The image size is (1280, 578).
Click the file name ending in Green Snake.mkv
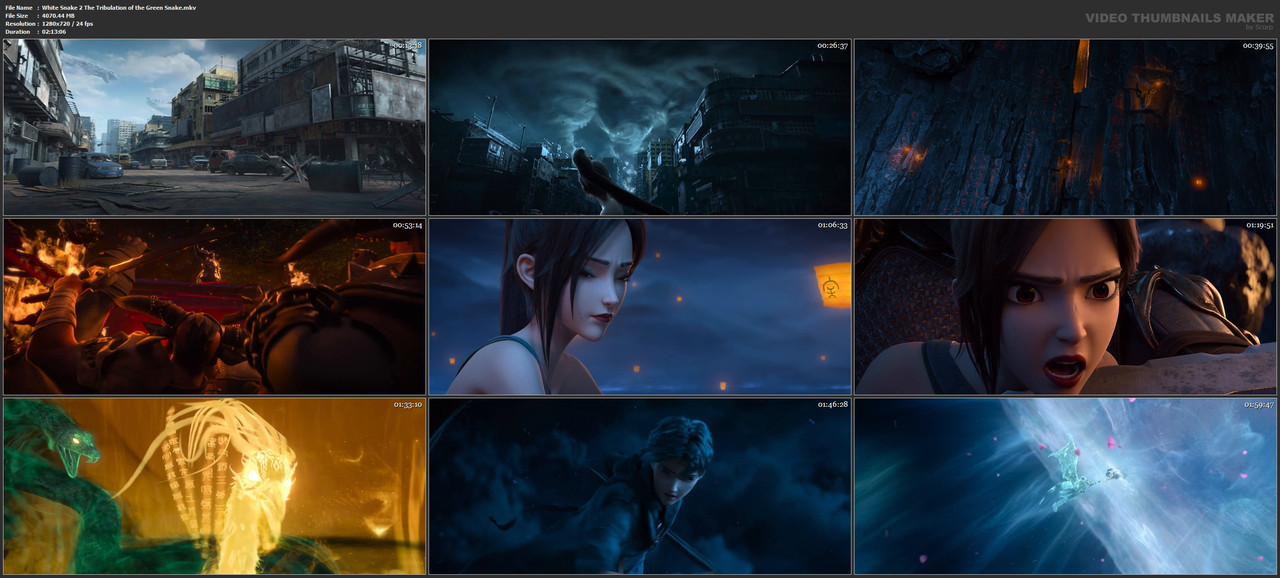119,7
